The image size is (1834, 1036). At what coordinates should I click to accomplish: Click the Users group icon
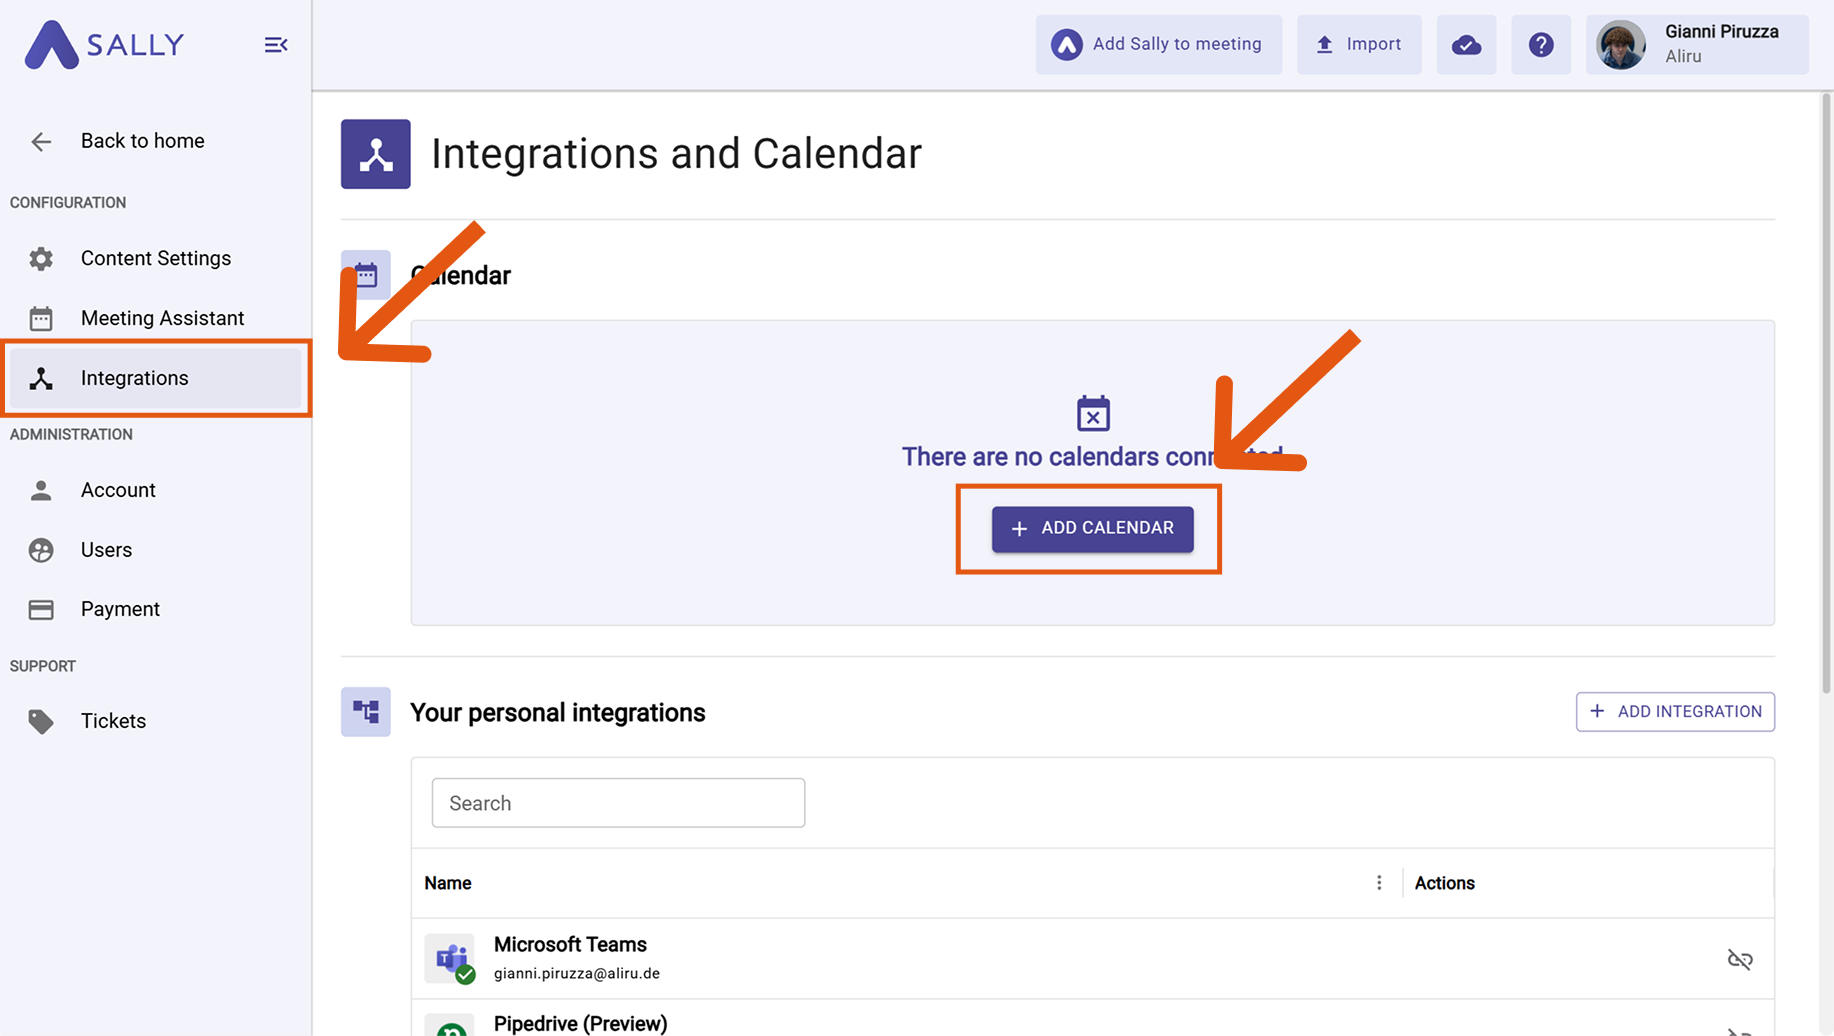[x=41, y=550]
